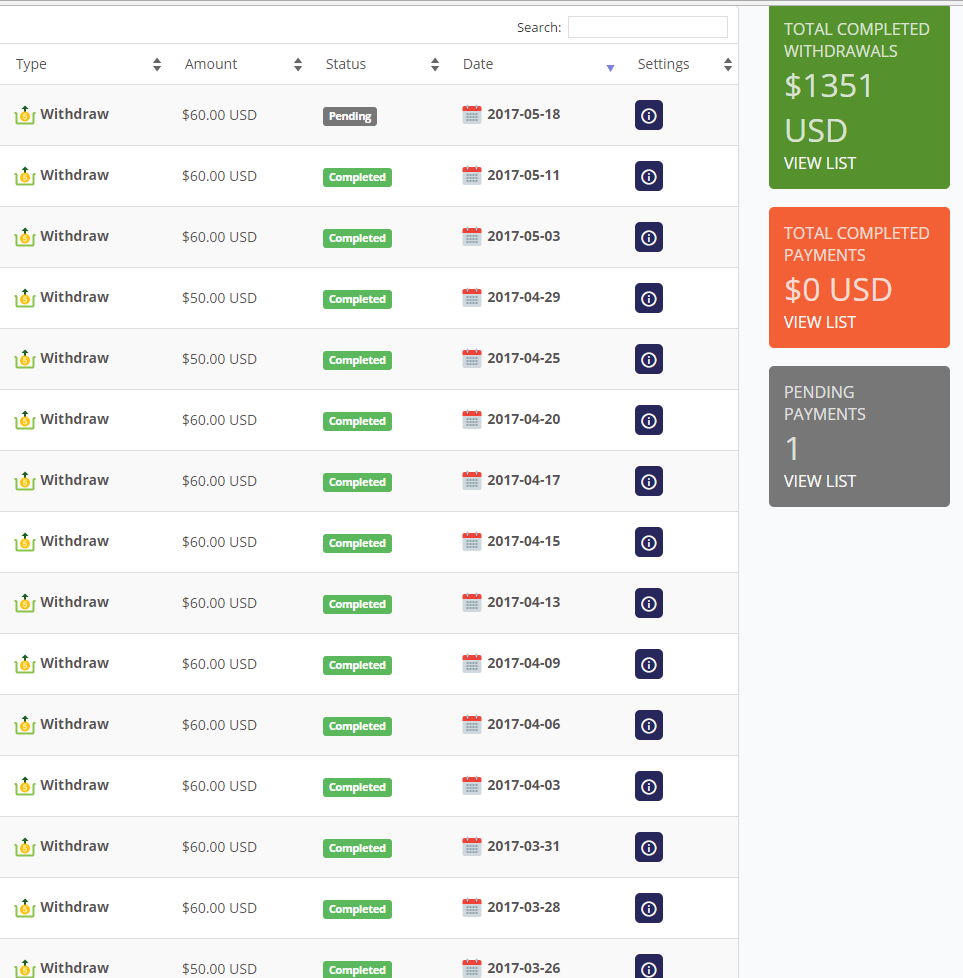This screenshot has height=978, width=963.
Task: Open info for the 2017-03-31 withdrawal
Action: (649, 848)
